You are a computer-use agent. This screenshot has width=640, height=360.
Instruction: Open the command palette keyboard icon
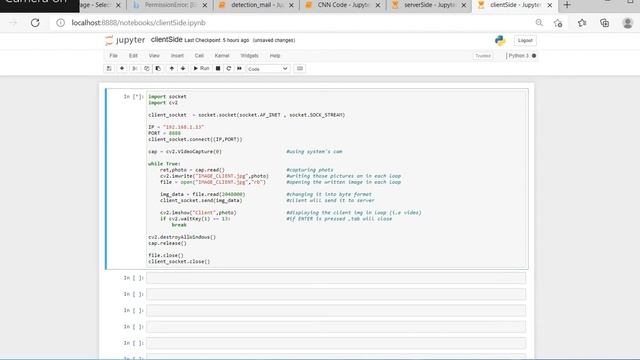point(300,69)
